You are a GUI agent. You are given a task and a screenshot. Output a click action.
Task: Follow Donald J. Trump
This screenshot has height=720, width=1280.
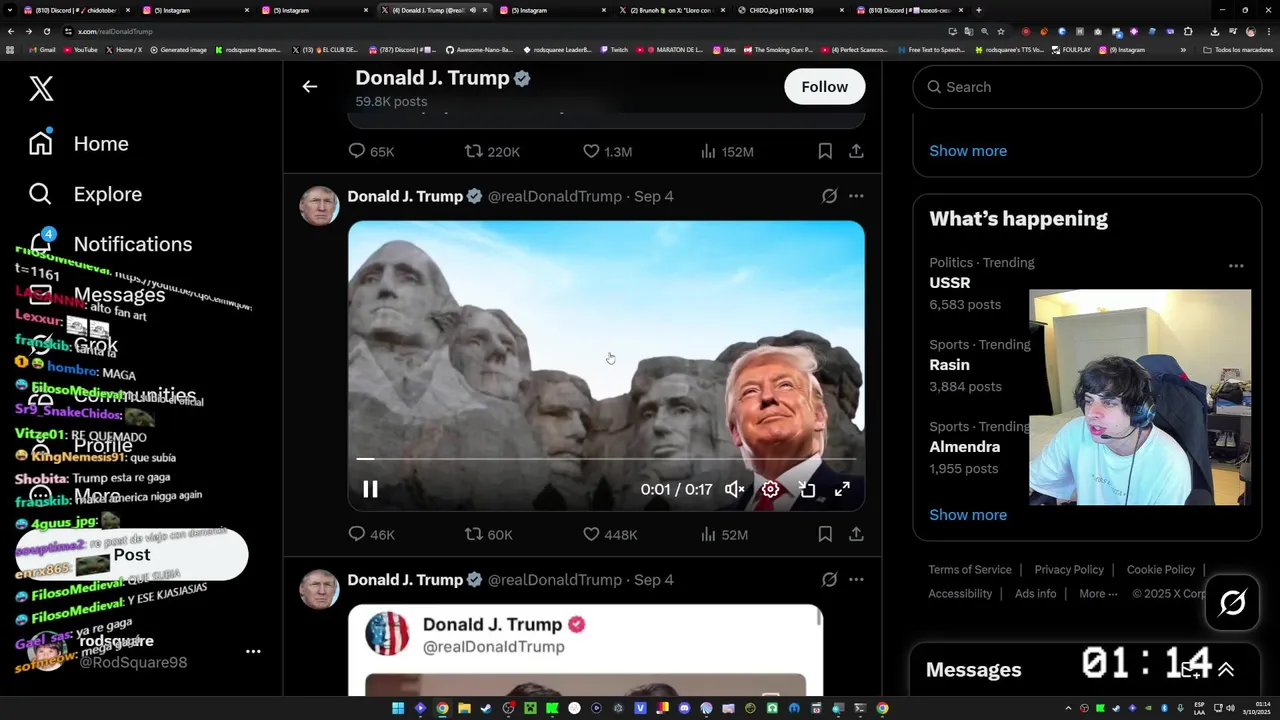[824, 87]
